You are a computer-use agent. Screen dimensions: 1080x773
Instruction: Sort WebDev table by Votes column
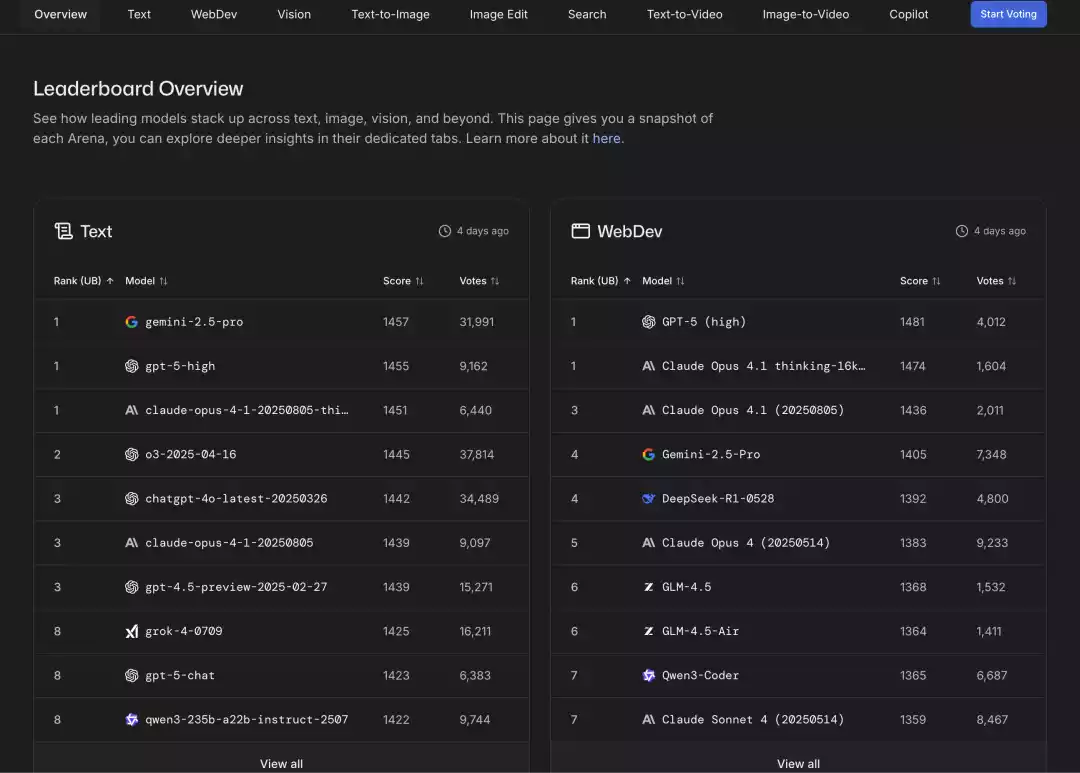(996, 281)
